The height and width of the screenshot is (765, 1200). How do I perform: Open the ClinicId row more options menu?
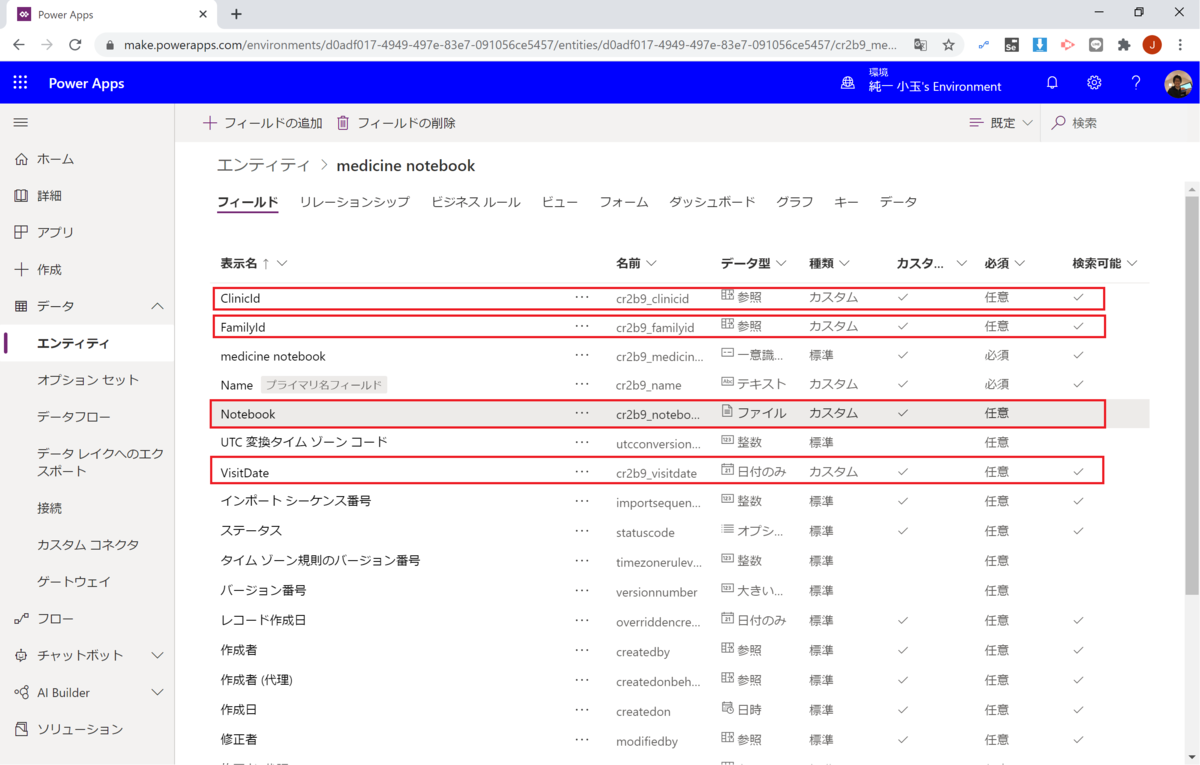581,297
